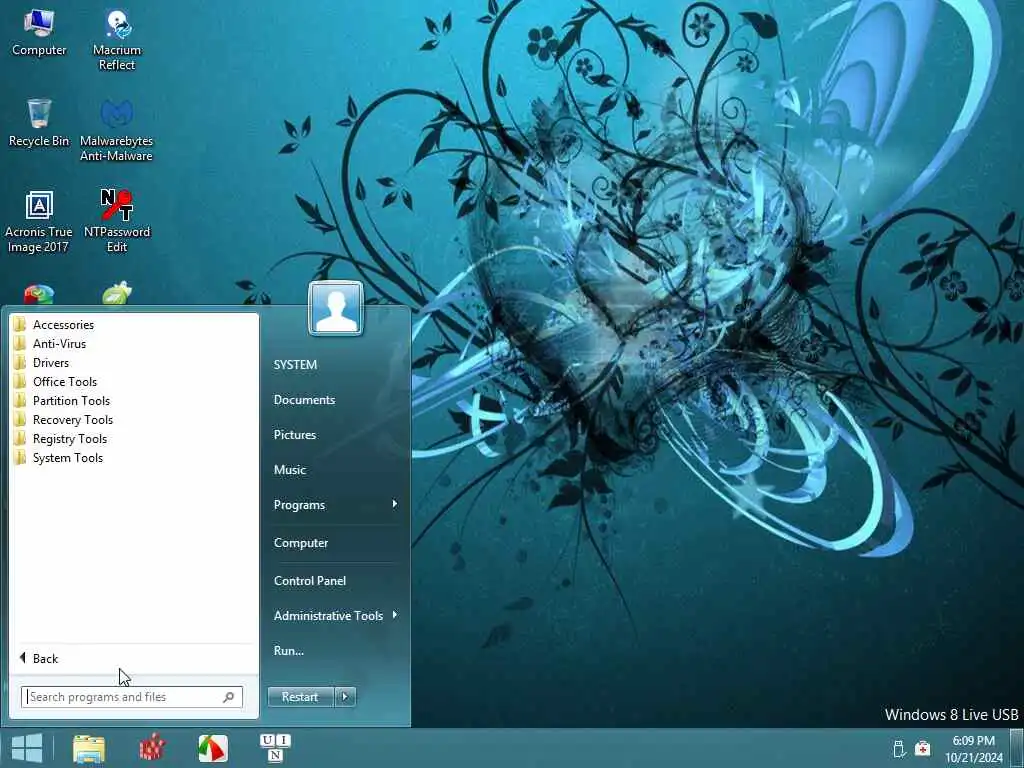The width and height of the screenshot is (1024, 768).
Task: Click the search magnifier icon
Action: click(x=229, y=697)
